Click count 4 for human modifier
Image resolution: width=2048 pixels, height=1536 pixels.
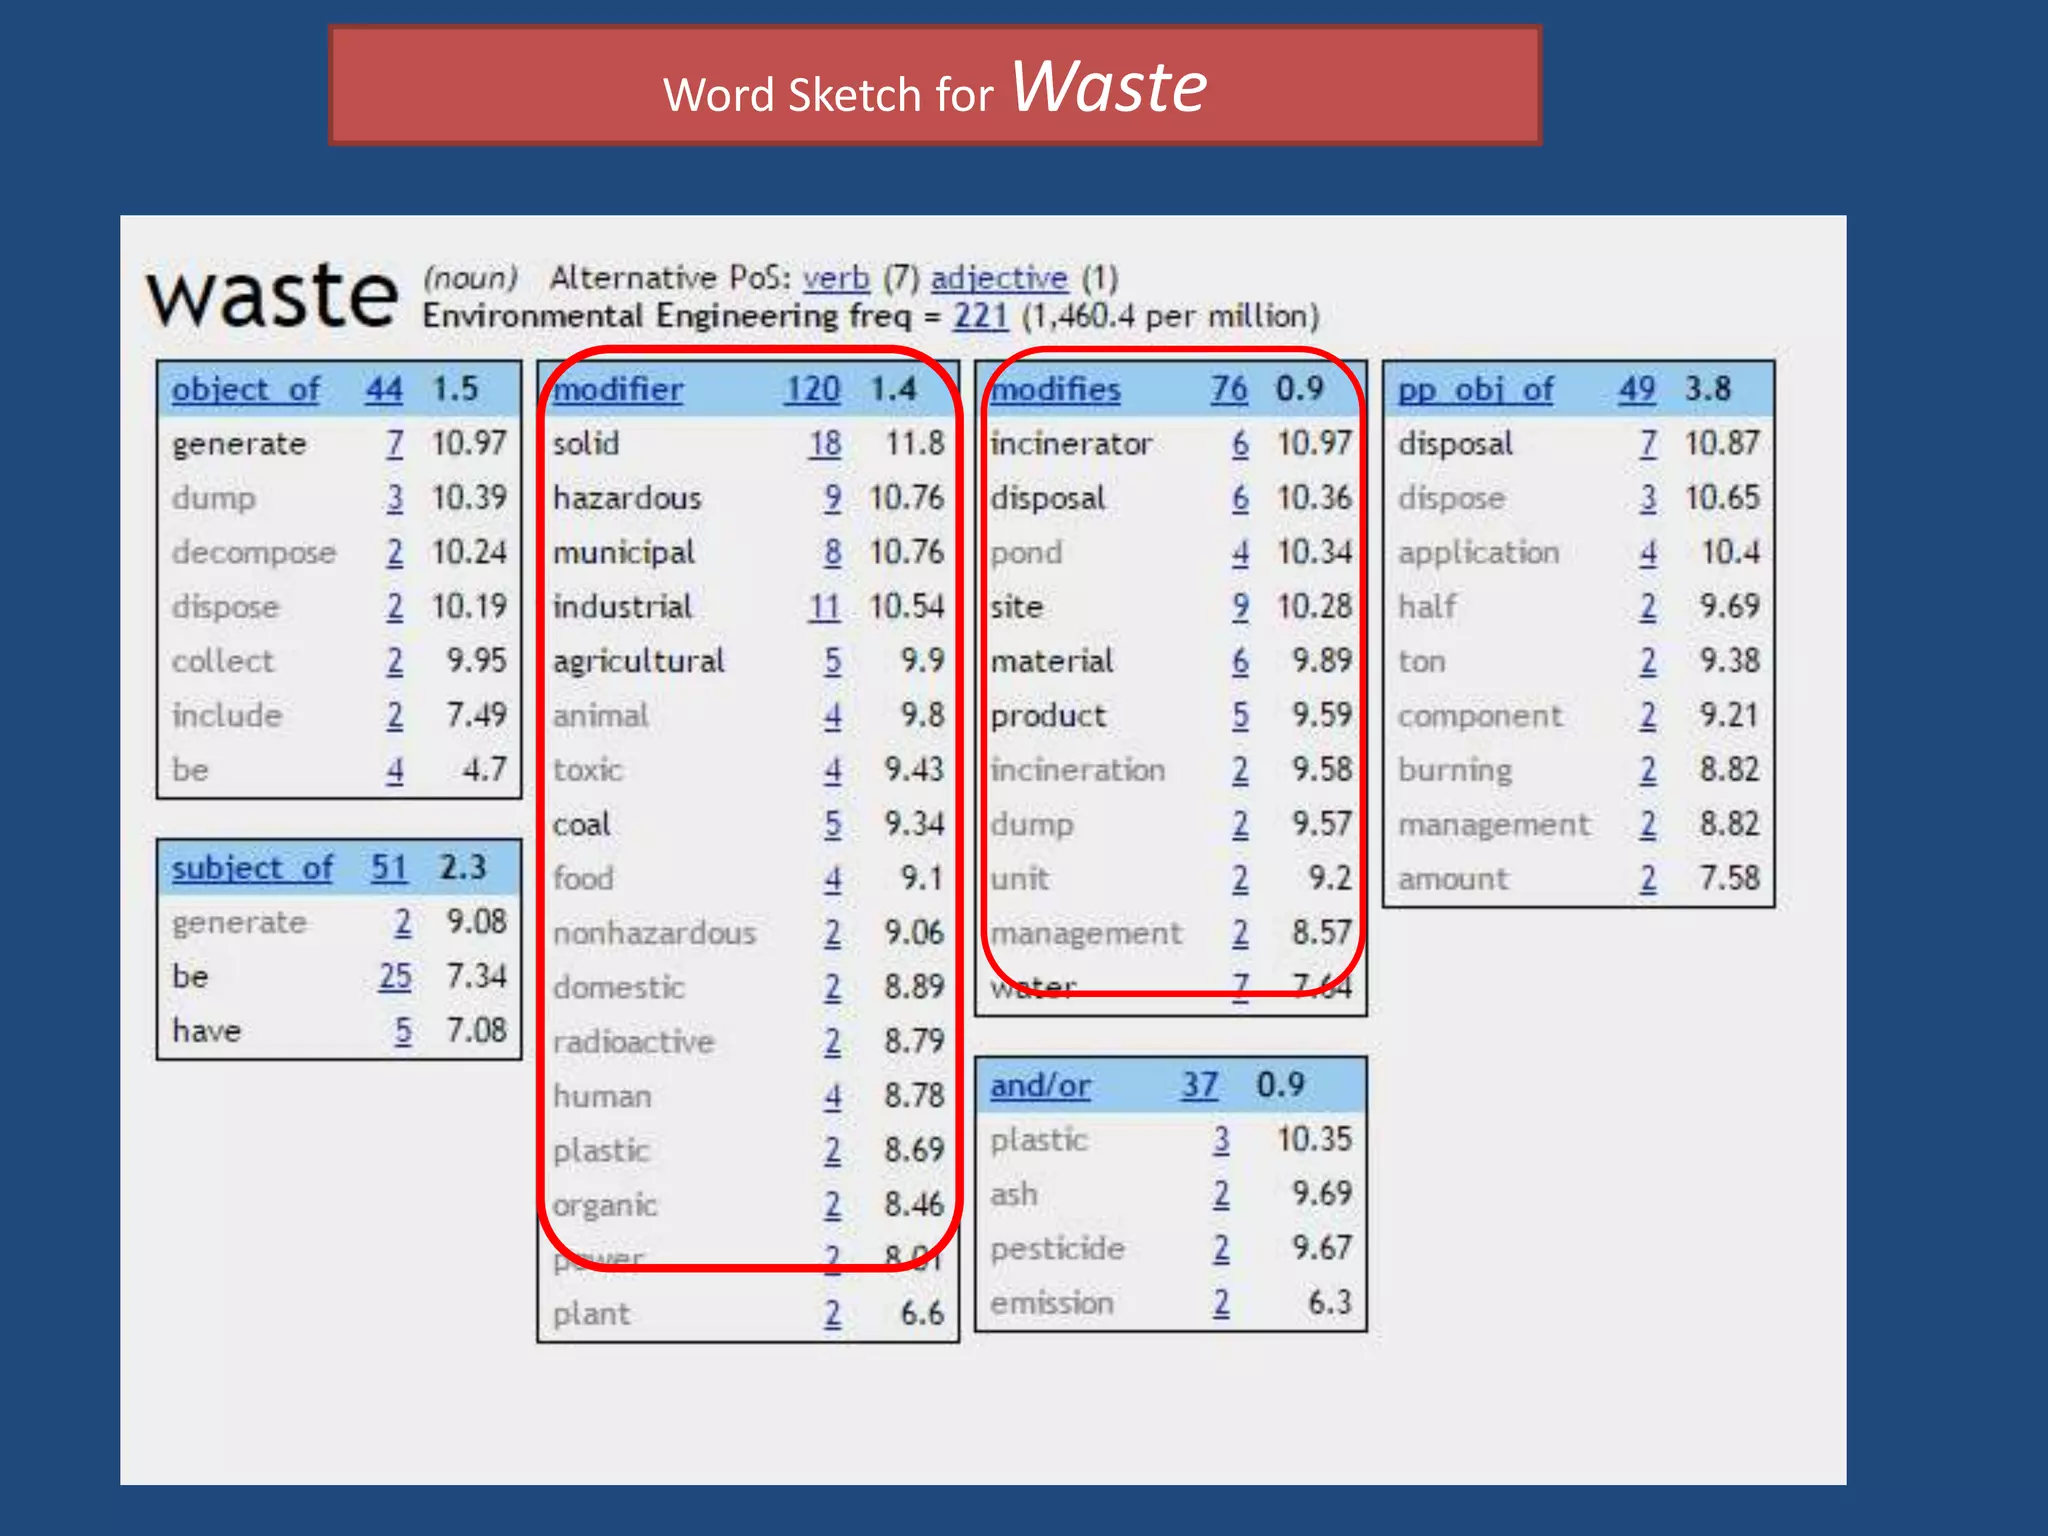[x=833, y=1096]
